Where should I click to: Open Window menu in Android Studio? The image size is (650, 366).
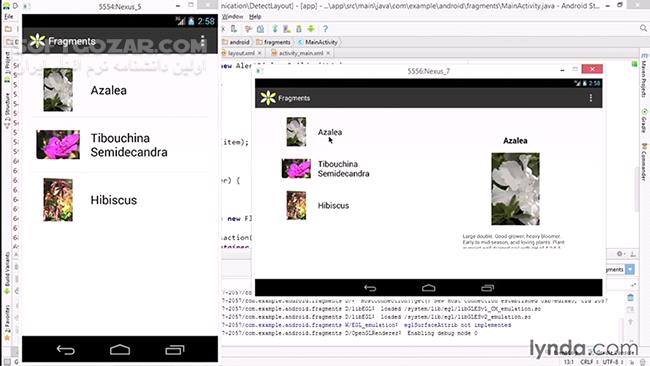233,17
